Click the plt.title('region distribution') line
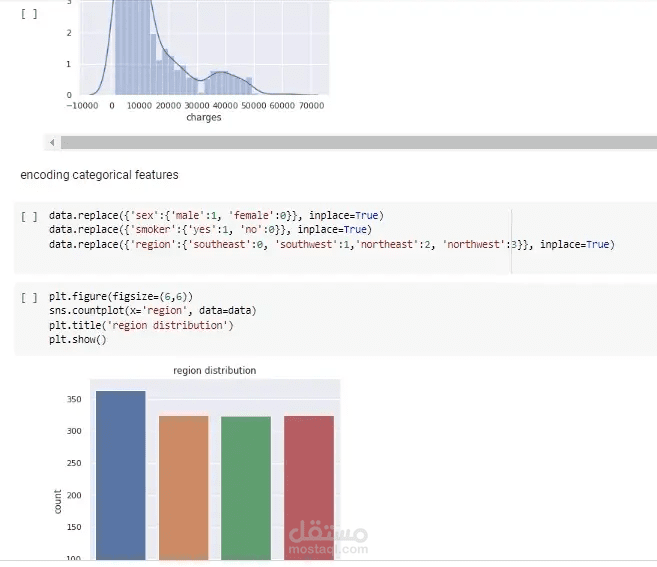This screenshot has width=657, height=567. [140, 326]
